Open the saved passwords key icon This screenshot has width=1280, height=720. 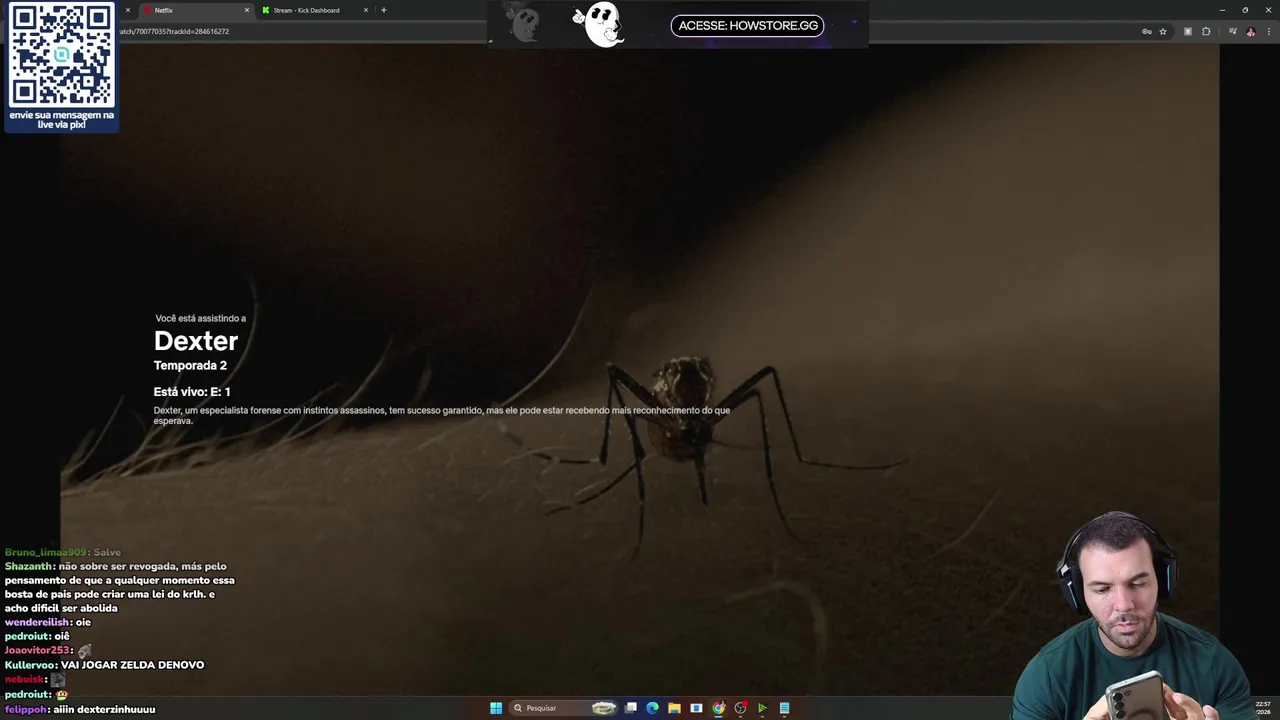pyautogui.click(x=1147, y=31)
